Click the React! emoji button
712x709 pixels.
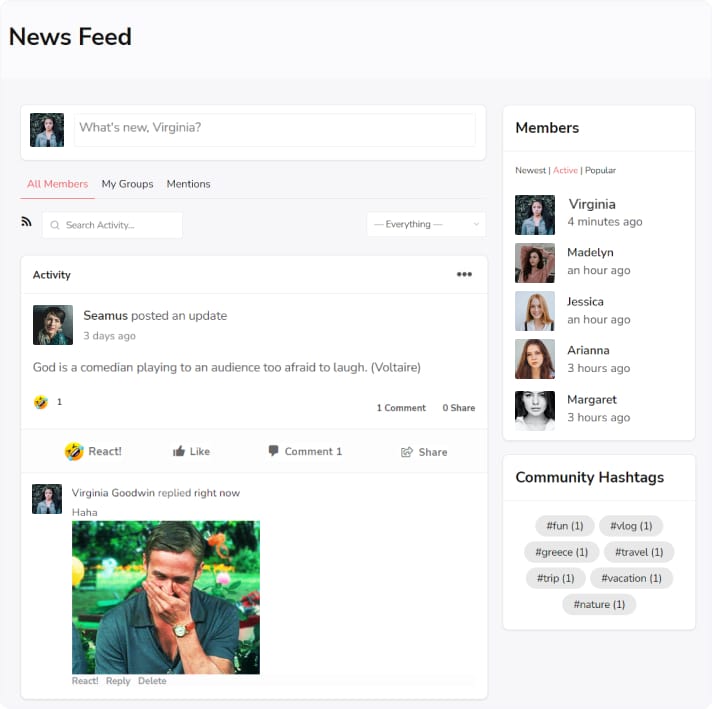[x=93, y=452]
